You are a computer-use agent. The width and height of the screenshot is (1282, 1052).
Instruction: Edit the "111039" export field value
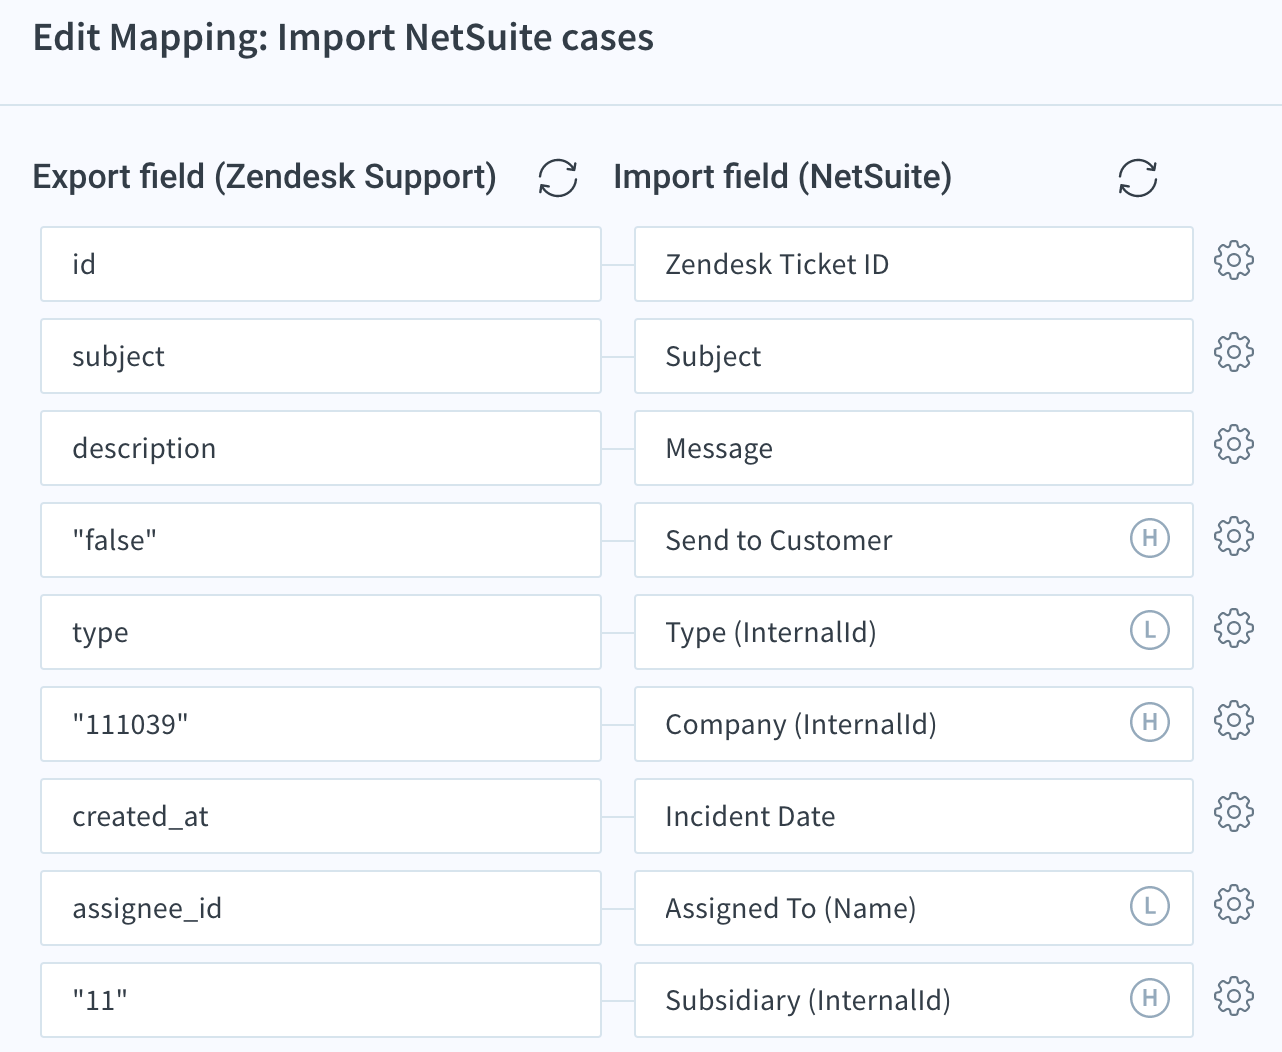tap(321, 724)
